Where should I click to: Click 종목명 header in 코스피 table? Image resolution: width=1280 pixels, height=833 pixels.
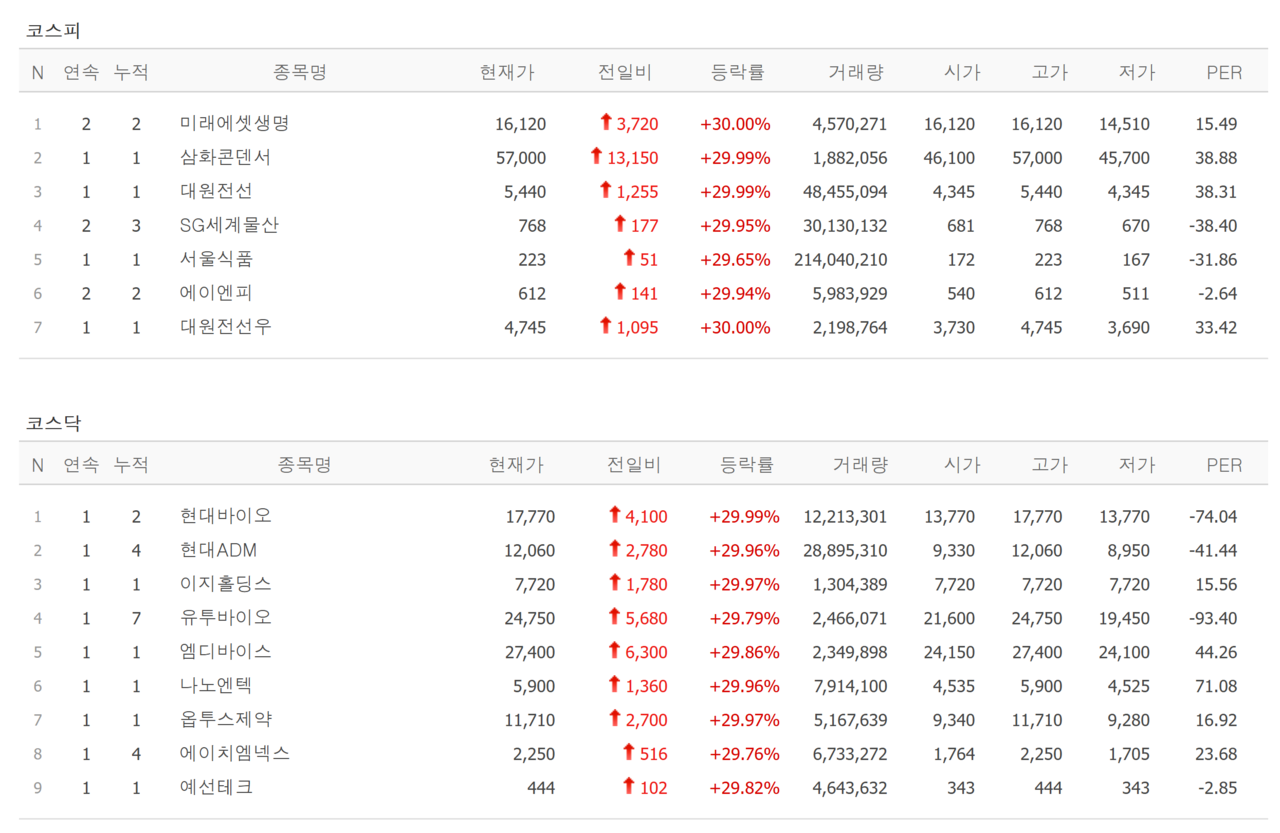[x=300, y=72]
